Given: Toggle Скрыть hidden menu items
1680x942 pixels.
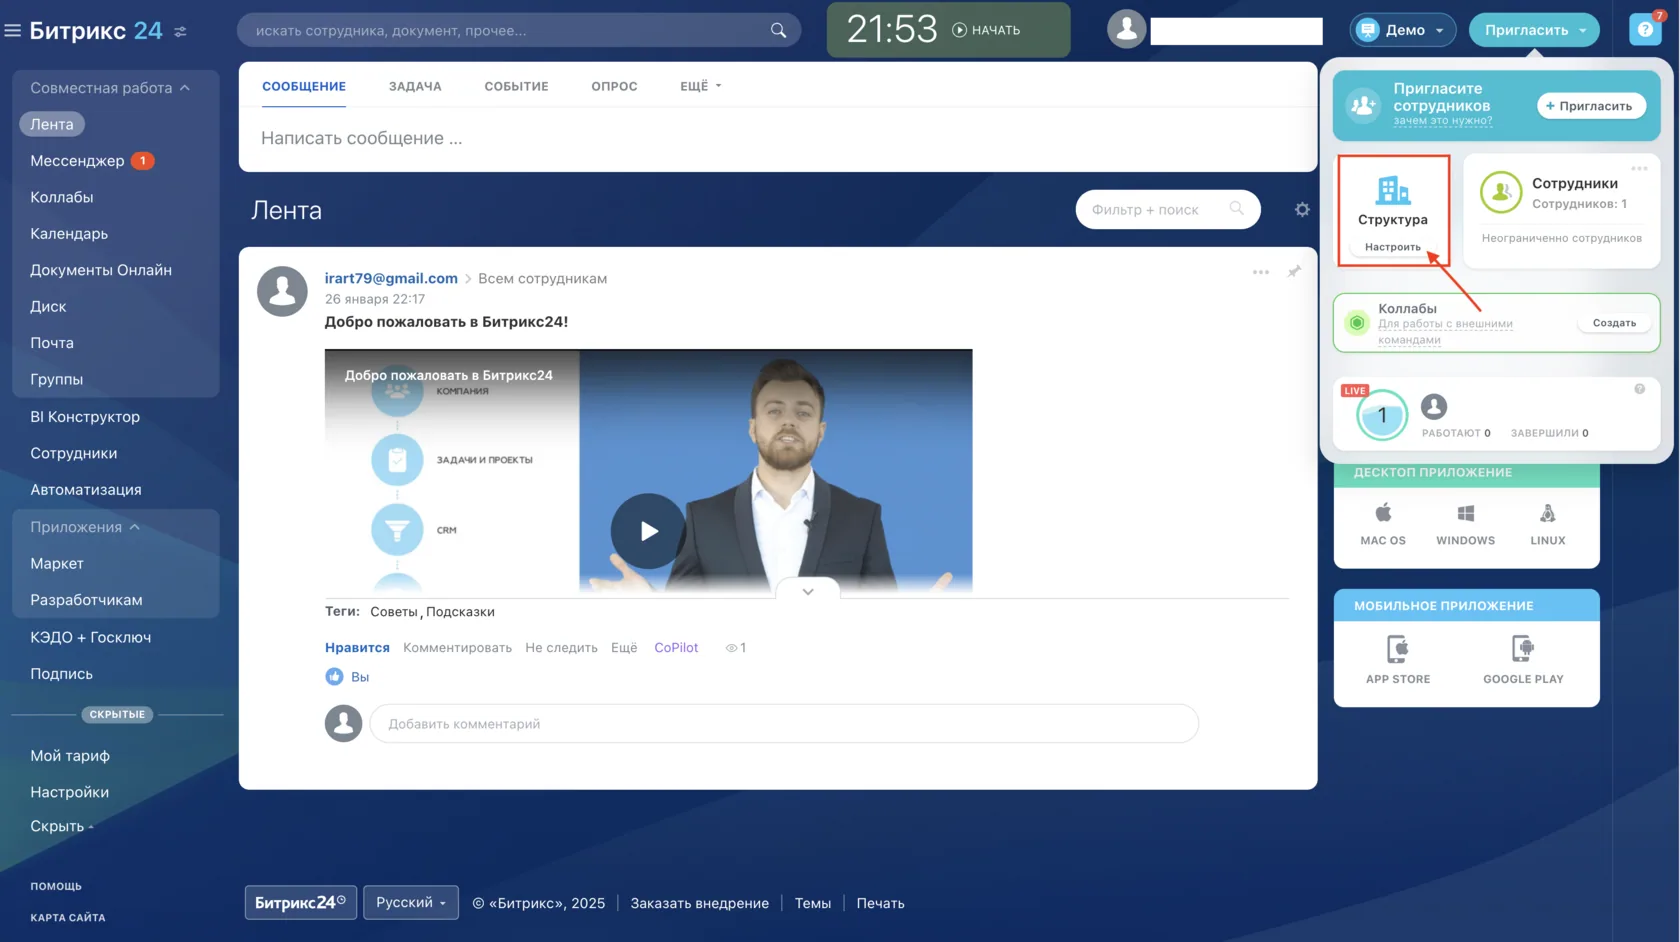Looking at the screenshot, I should pos(61,826).
